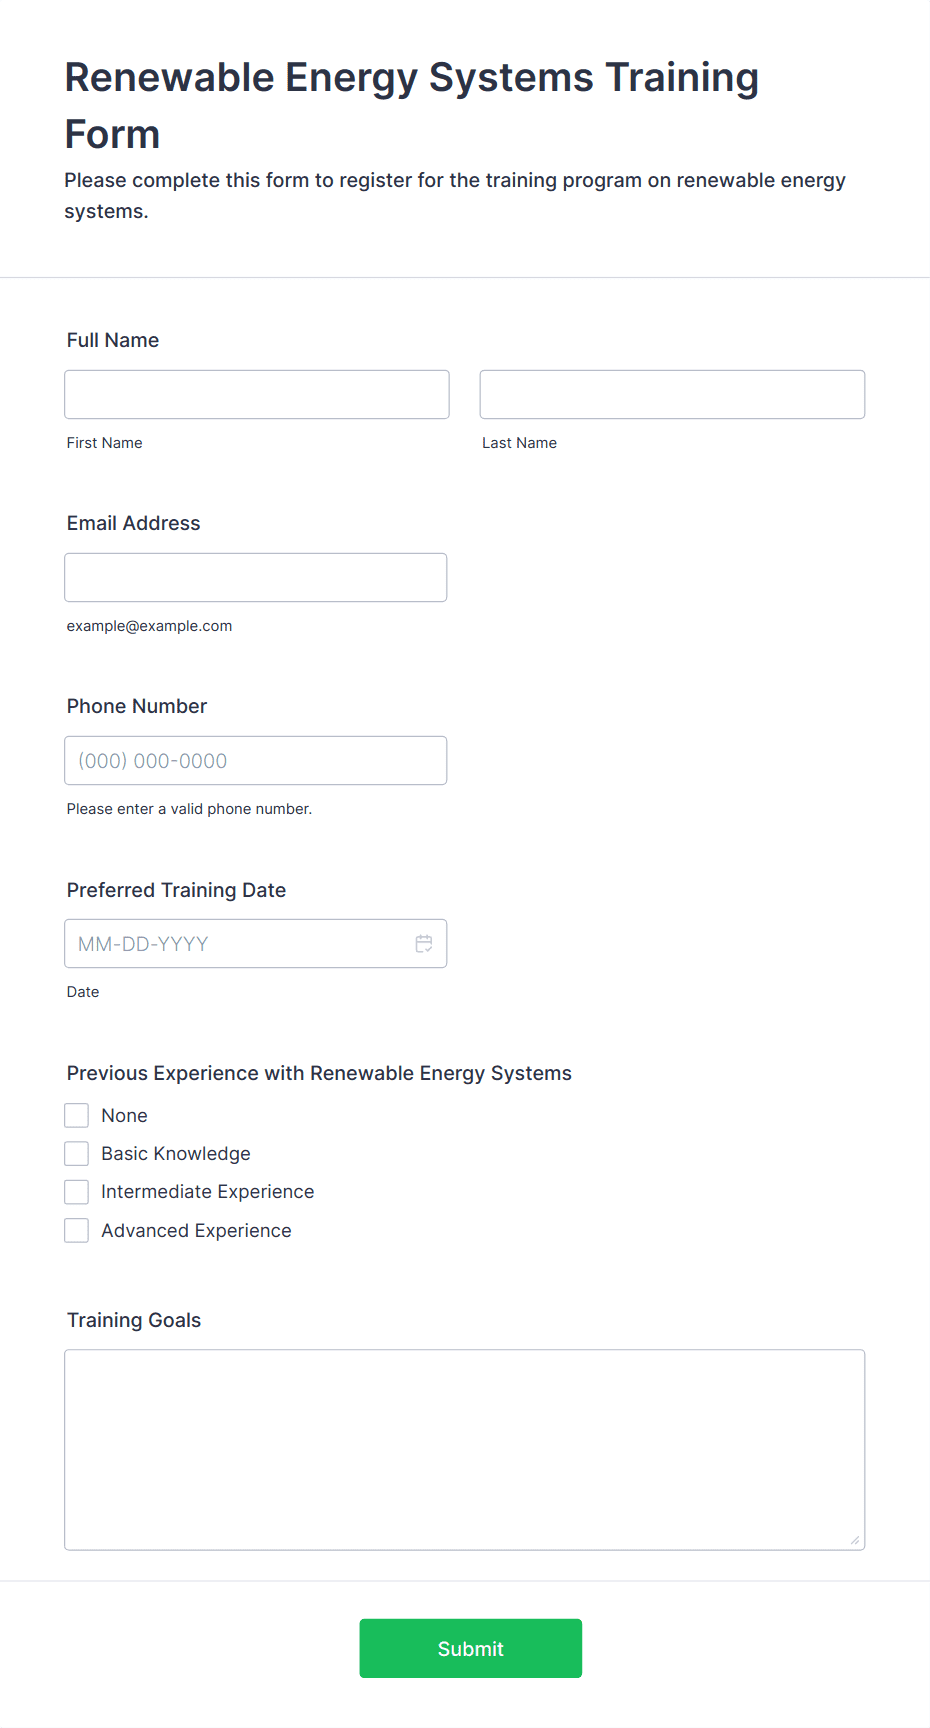Click the None label text
Viewport: 930px width, 1728px height.
point(124,1115)
